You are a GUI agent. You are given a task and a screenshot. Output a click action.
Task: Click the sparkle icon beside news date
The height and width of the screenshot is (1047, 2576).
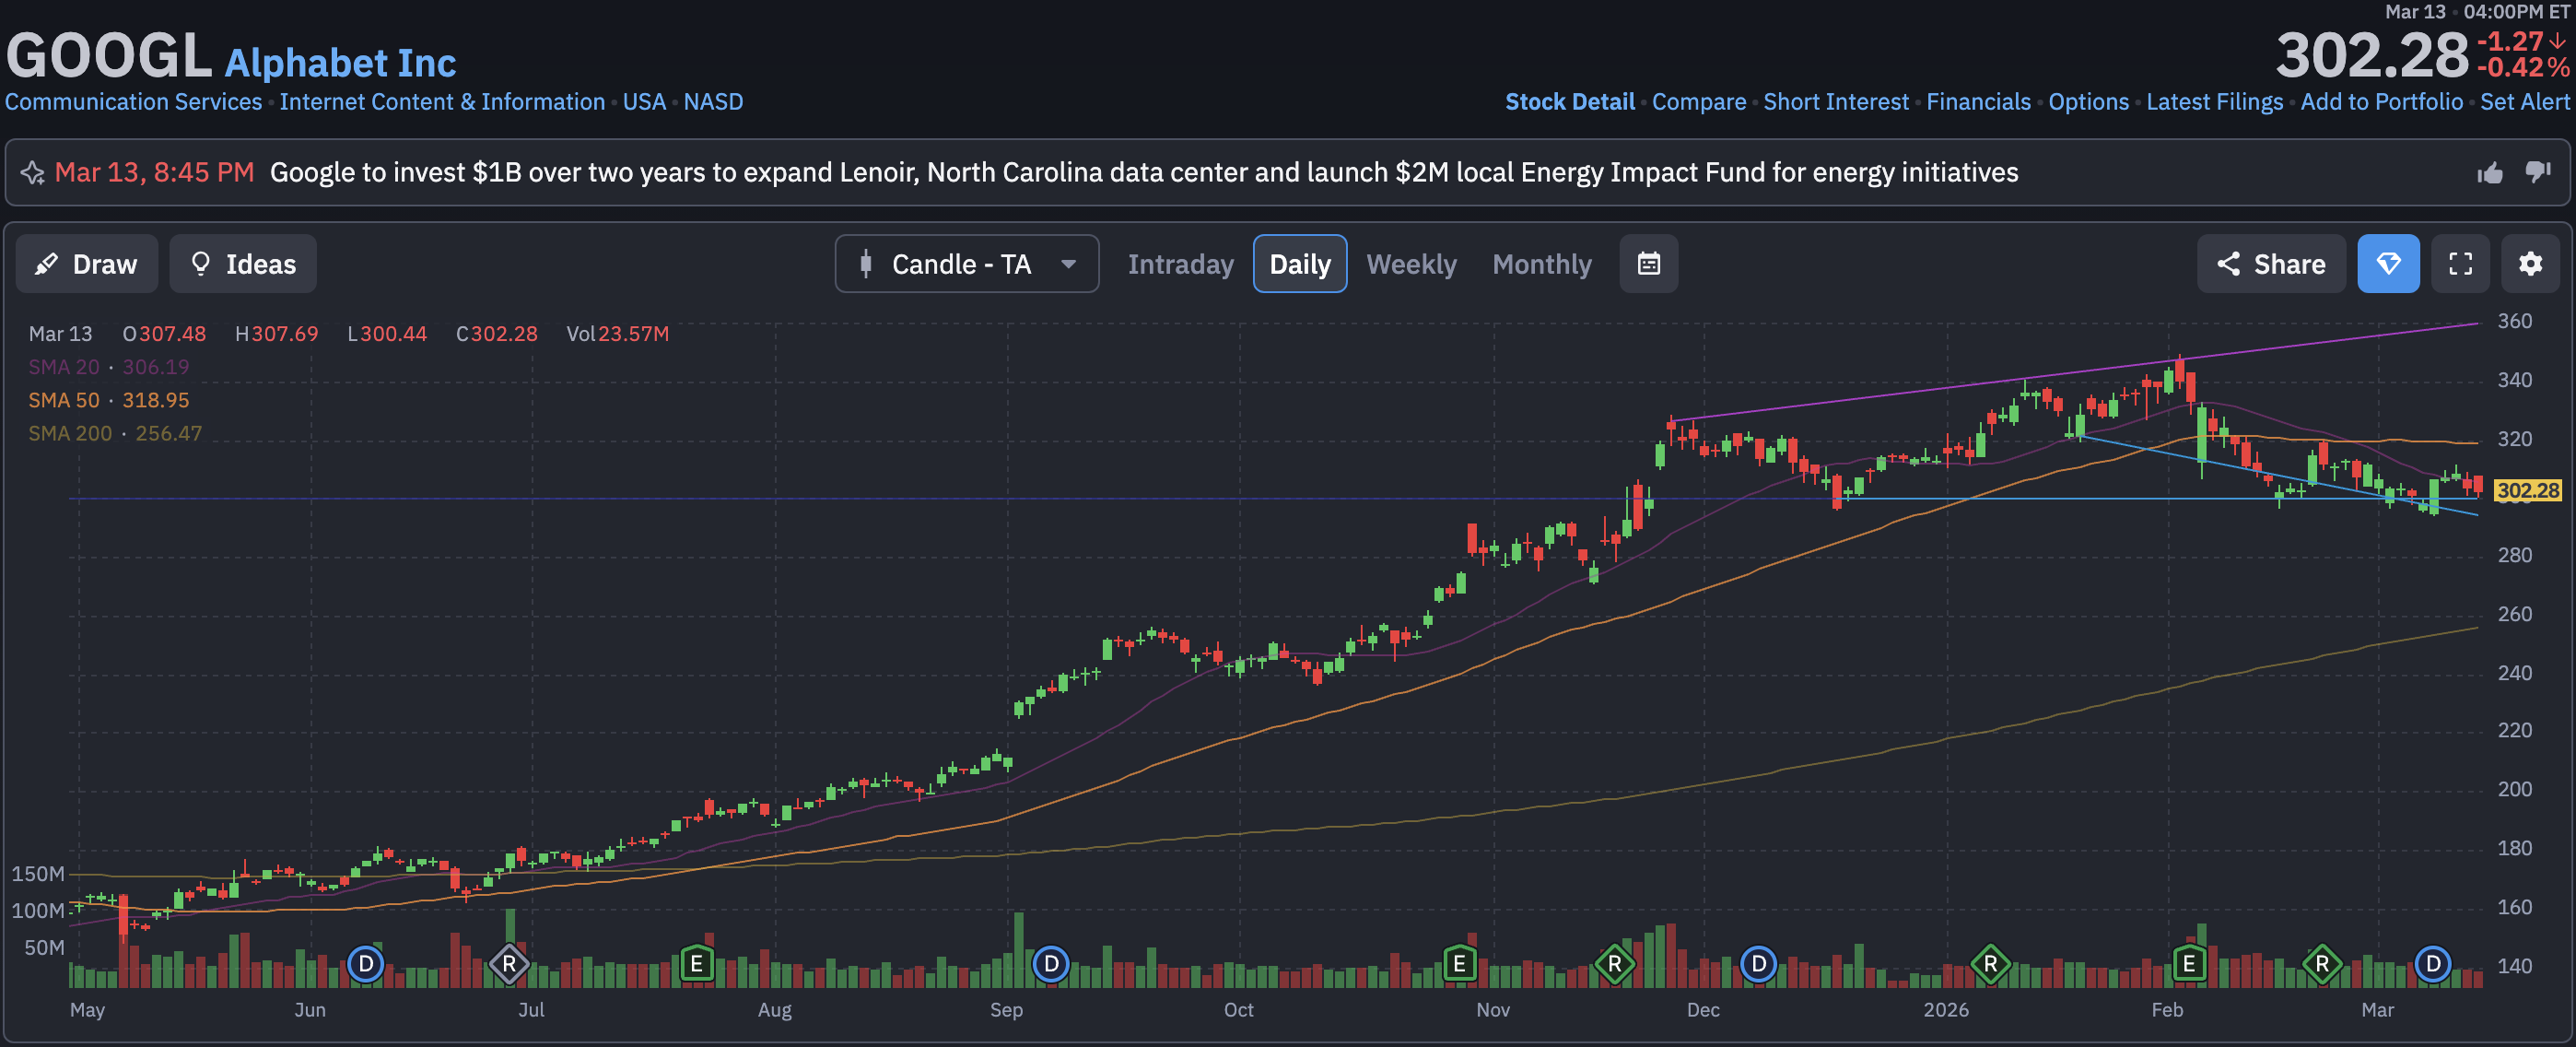coord(32,173)
